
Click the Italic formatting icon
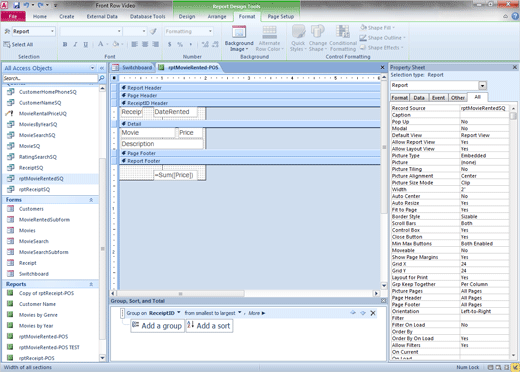(x=75, y=44)
